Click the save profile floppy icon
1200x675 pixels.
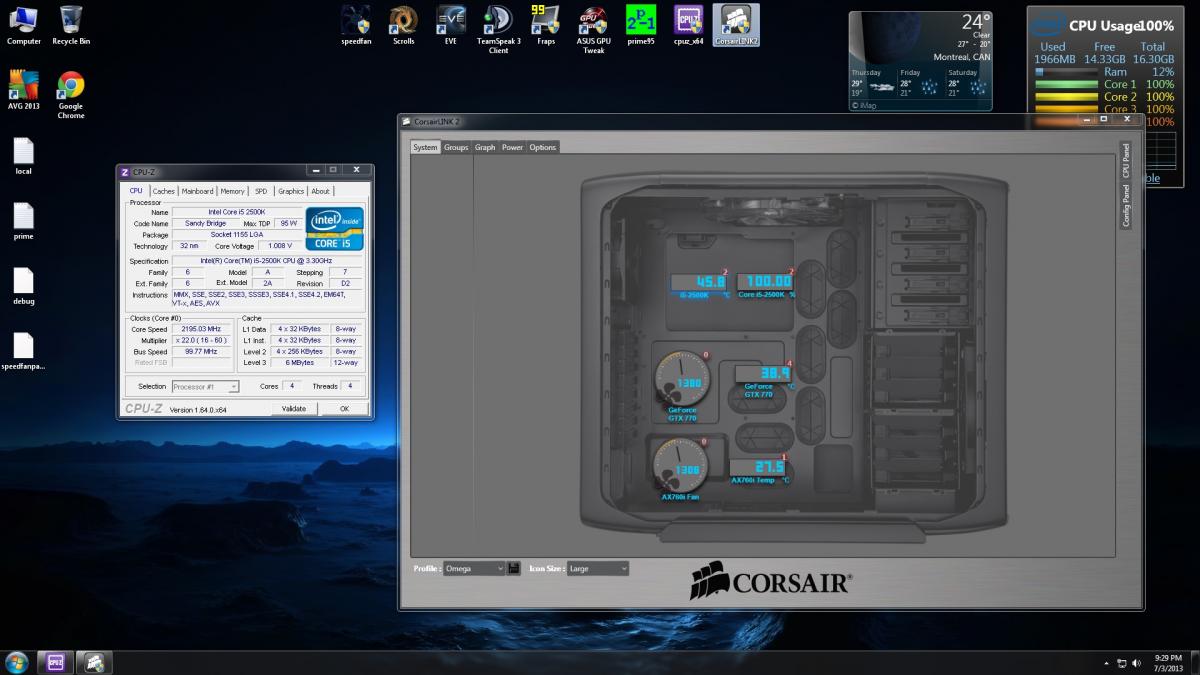[x=514, y=568]
